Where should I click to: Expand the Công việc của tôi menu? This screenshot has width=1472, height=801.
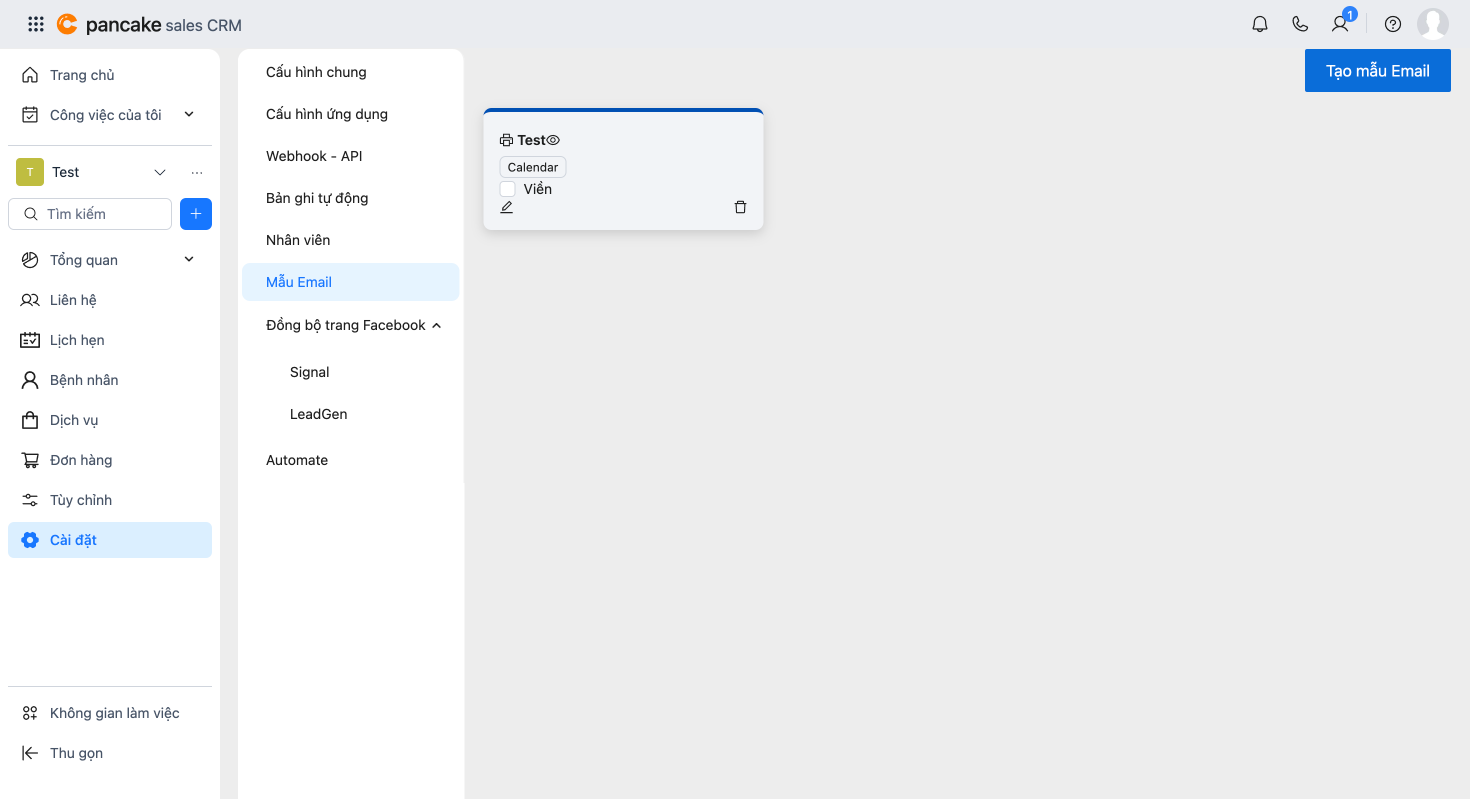click(x=189, y=115)
